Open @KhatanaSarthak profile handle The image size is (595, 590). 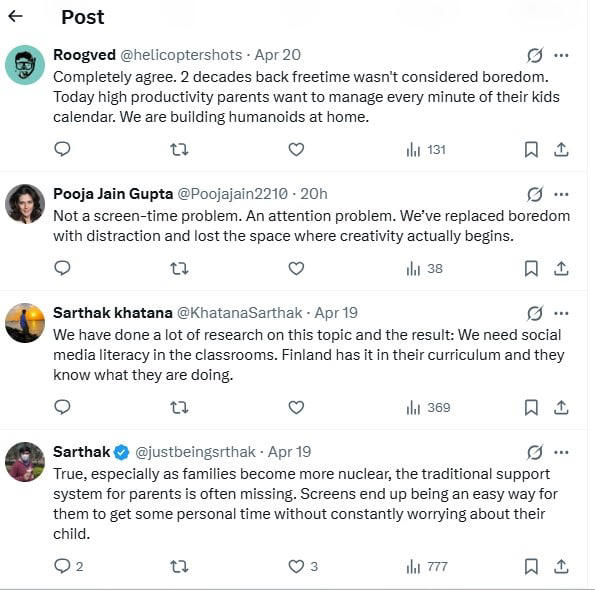240,313
